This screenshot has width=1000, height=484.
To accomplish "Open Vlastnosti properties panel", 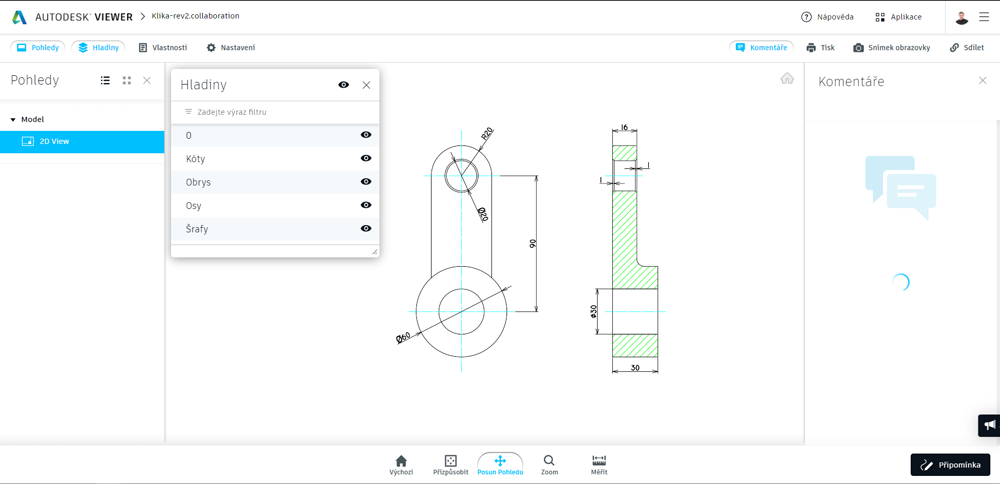I will click(163, 47).
